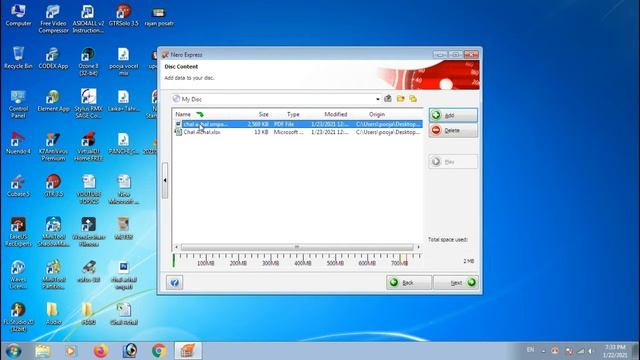
Task: Open Wondershare Filmora desktop icon
Action: [88, 231]
